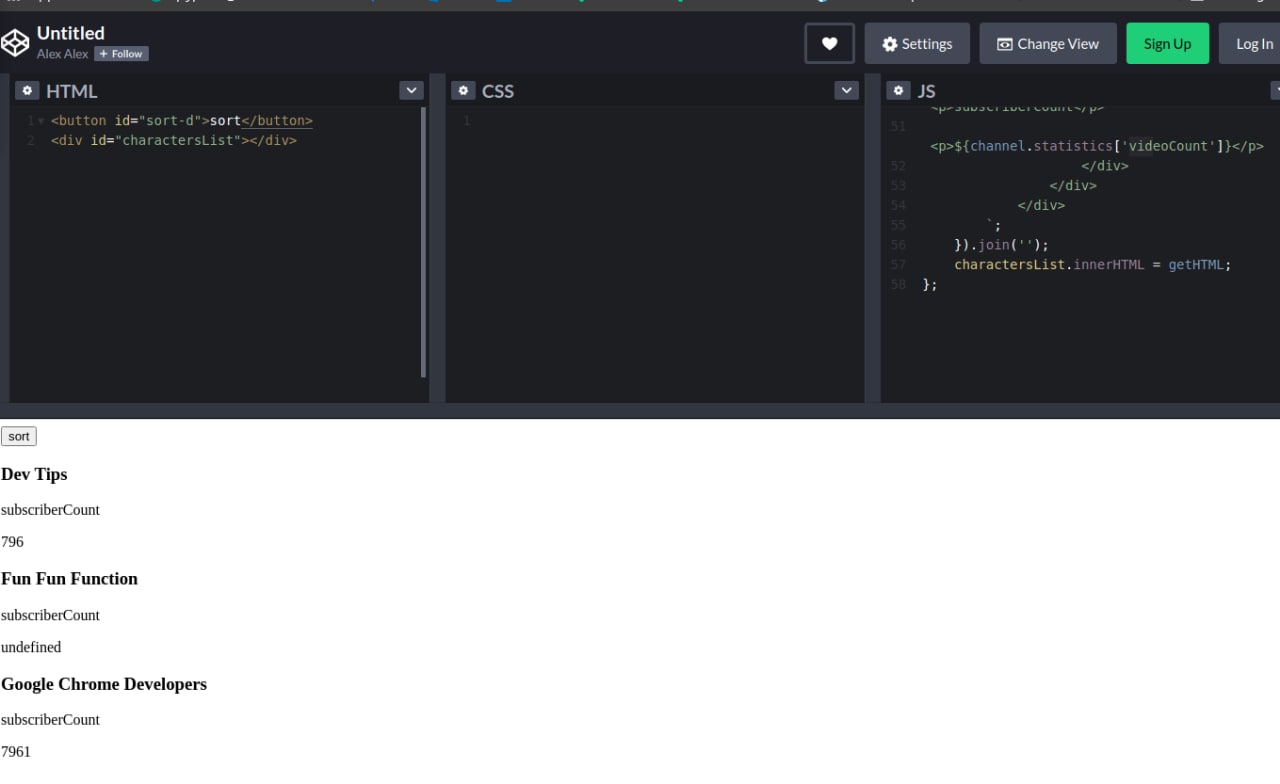Screen dimensions: 1280x784
Task: Click the div id="charactersList" code line
Action: [173, 140]
